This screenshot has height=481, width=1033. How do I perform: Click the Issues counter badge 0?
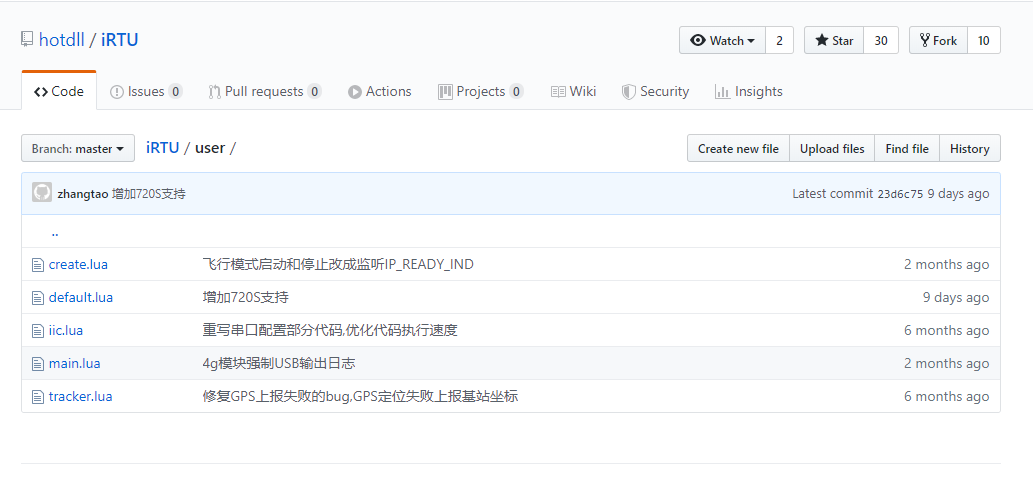click(x=175, y=92)
